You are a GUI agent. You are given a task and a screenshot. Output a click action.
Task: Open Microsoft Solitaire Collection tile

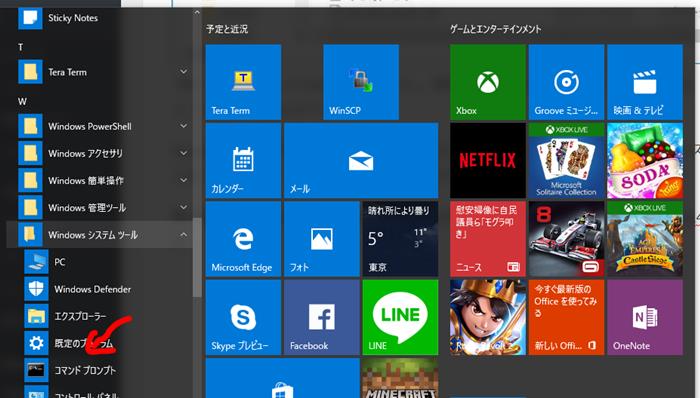tap(566, 161)
